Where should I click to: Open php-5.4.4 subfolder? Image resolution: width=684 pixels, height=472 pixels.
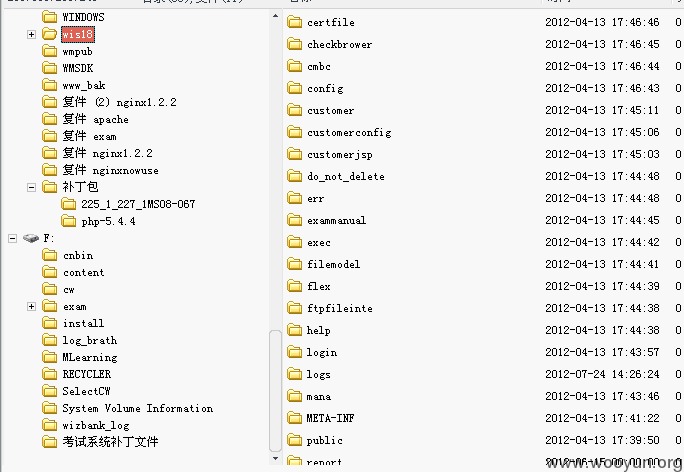tap(108, 221)
